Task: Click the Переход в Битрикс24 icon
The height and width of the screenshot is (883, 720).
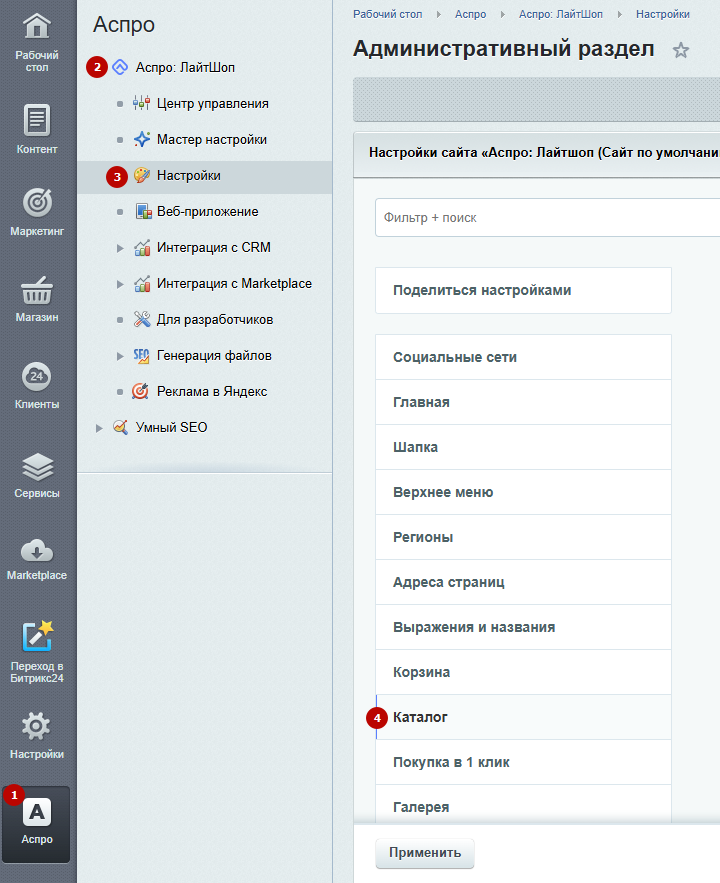Action: [37, 636]
